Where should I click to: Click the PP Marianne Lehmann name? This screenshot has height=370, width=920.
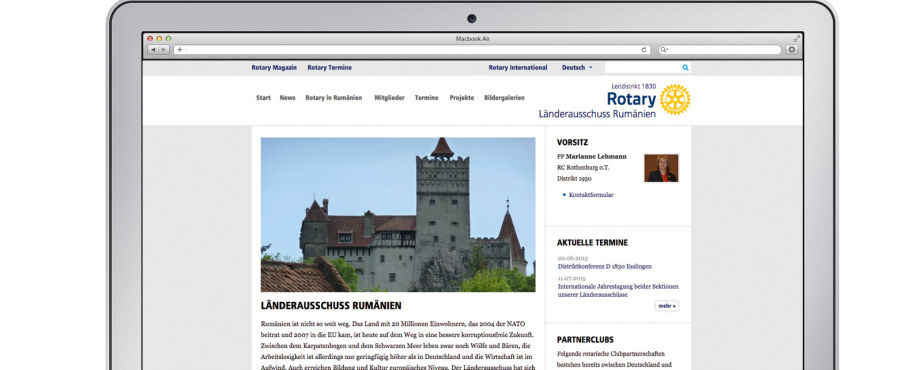click(592, 157)
